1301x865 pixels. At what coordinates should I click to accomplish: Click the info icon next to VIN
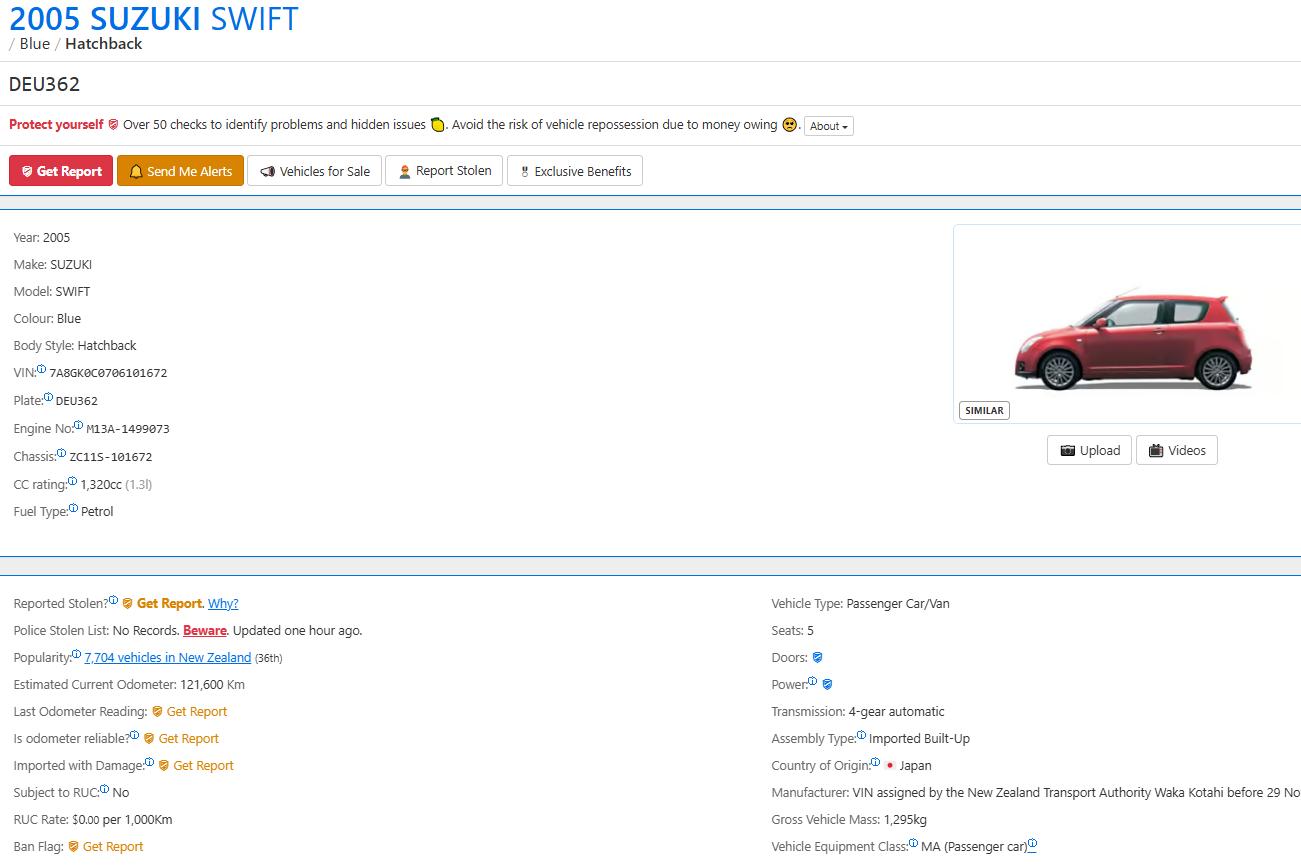point(42,369)
